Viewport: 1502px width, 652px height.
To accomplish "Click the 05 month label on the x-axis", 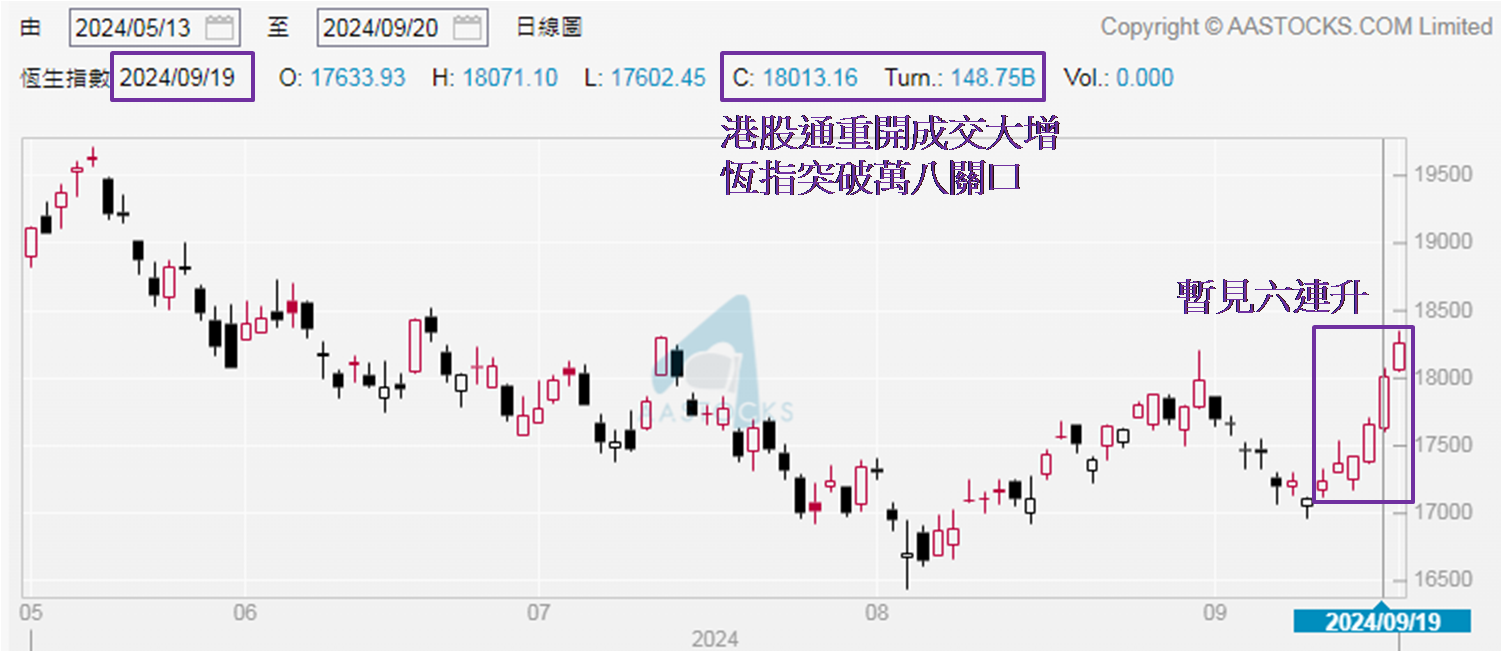I will coord(32,611).
